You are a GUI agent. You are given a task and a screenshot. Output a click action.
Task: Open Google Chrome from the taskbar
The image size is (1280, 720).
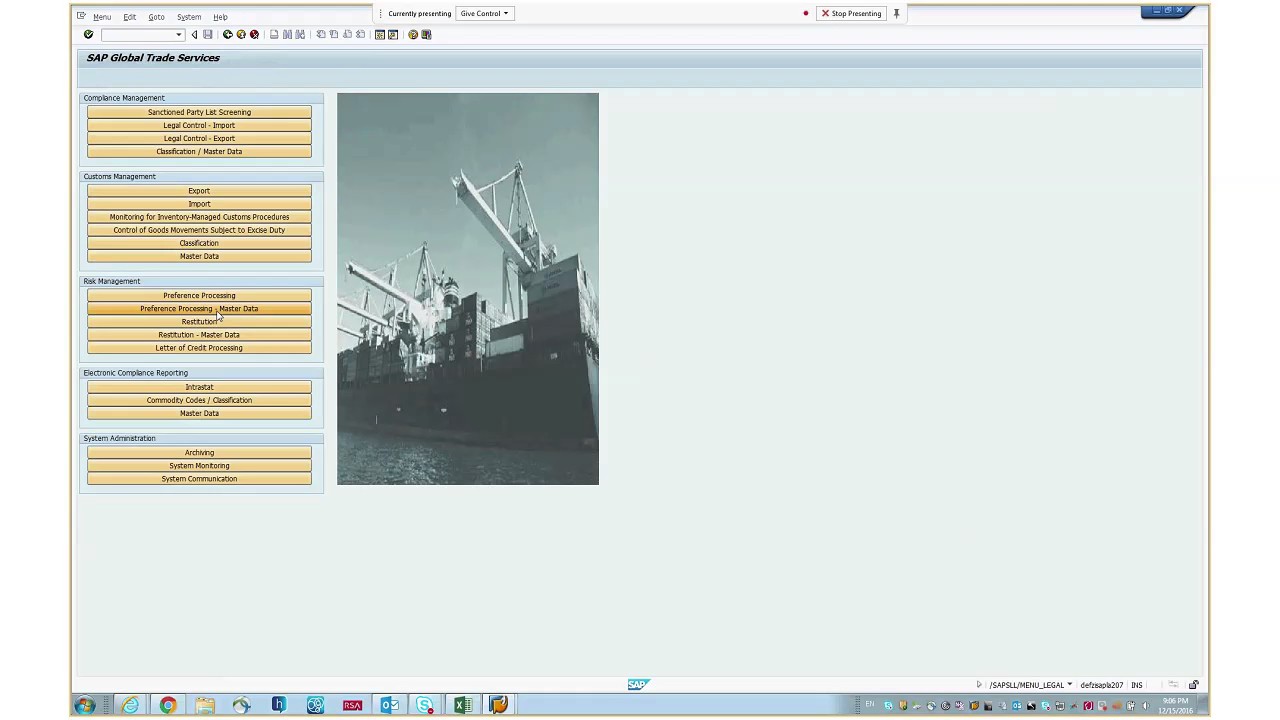pyautogui.click(x=168, y=706)
